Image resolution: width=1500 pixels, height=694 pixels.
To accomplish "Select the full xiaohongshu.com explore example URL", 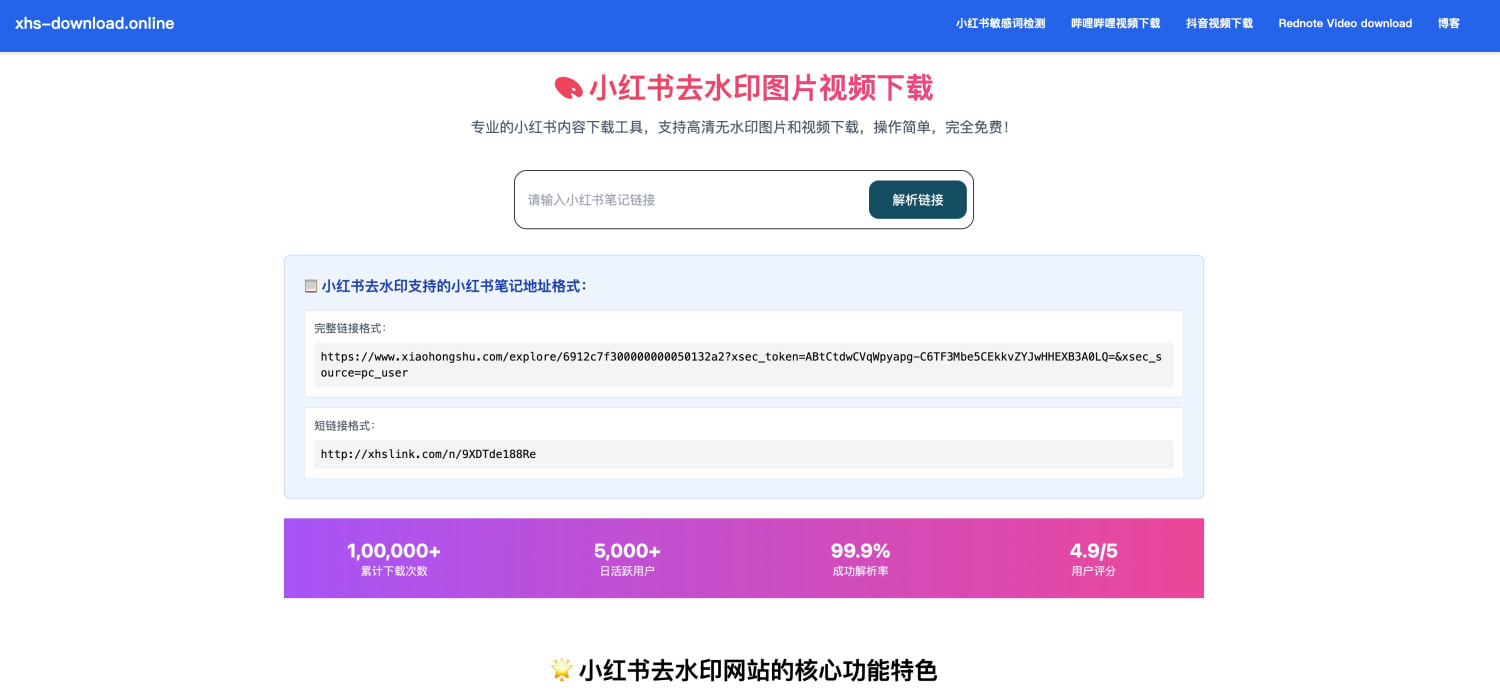I will click(744, 364).
